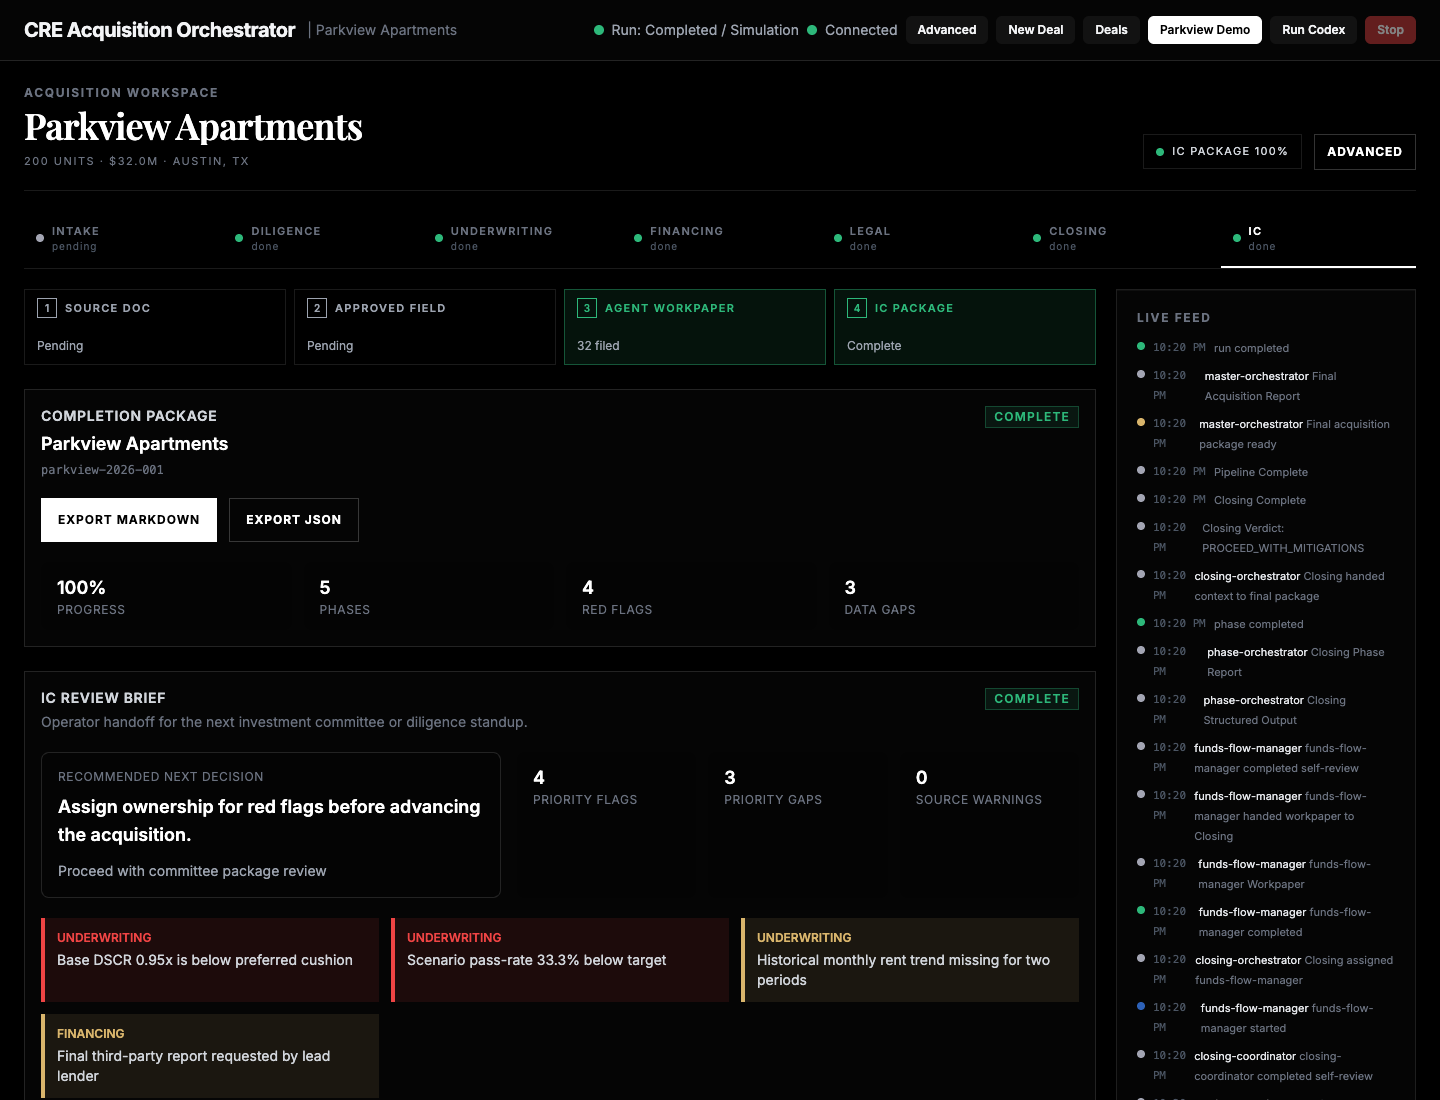The height and width of the screenshot is (1100, 1440).
Task: Open the Base DSCR 0.95x red flag card
Action: 210,960
